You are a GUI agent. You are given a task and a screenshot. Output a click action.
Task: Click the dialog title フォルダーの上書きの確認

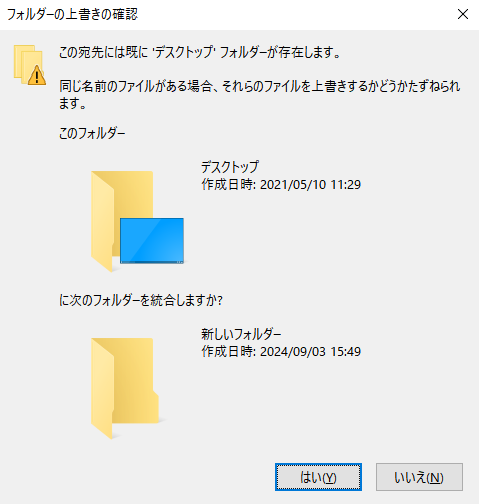[x=72, y=14]
